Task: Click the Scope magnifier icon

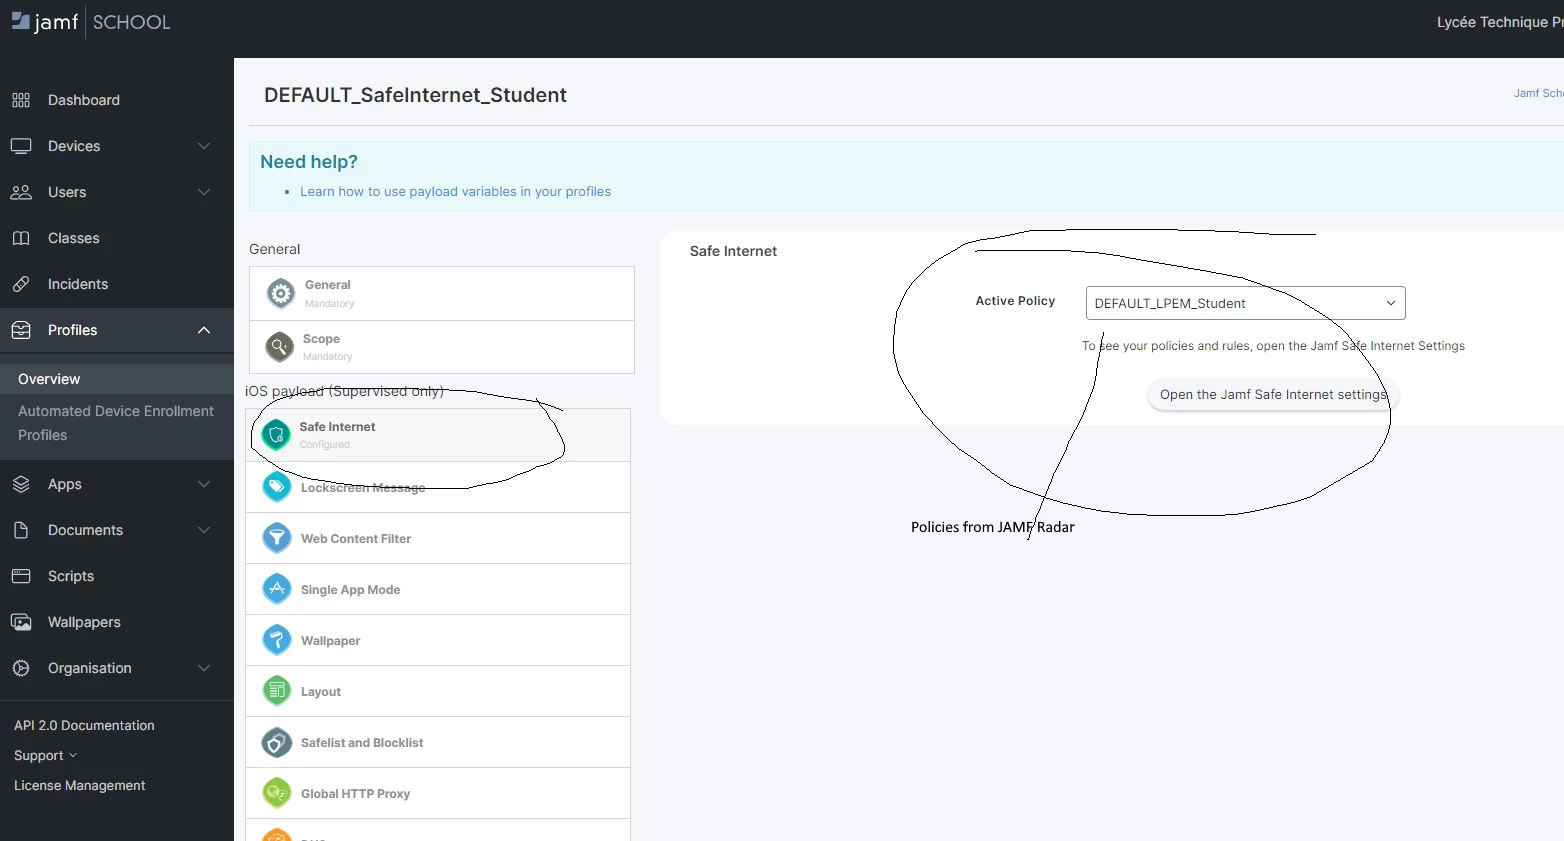Action: coord(279,347)
